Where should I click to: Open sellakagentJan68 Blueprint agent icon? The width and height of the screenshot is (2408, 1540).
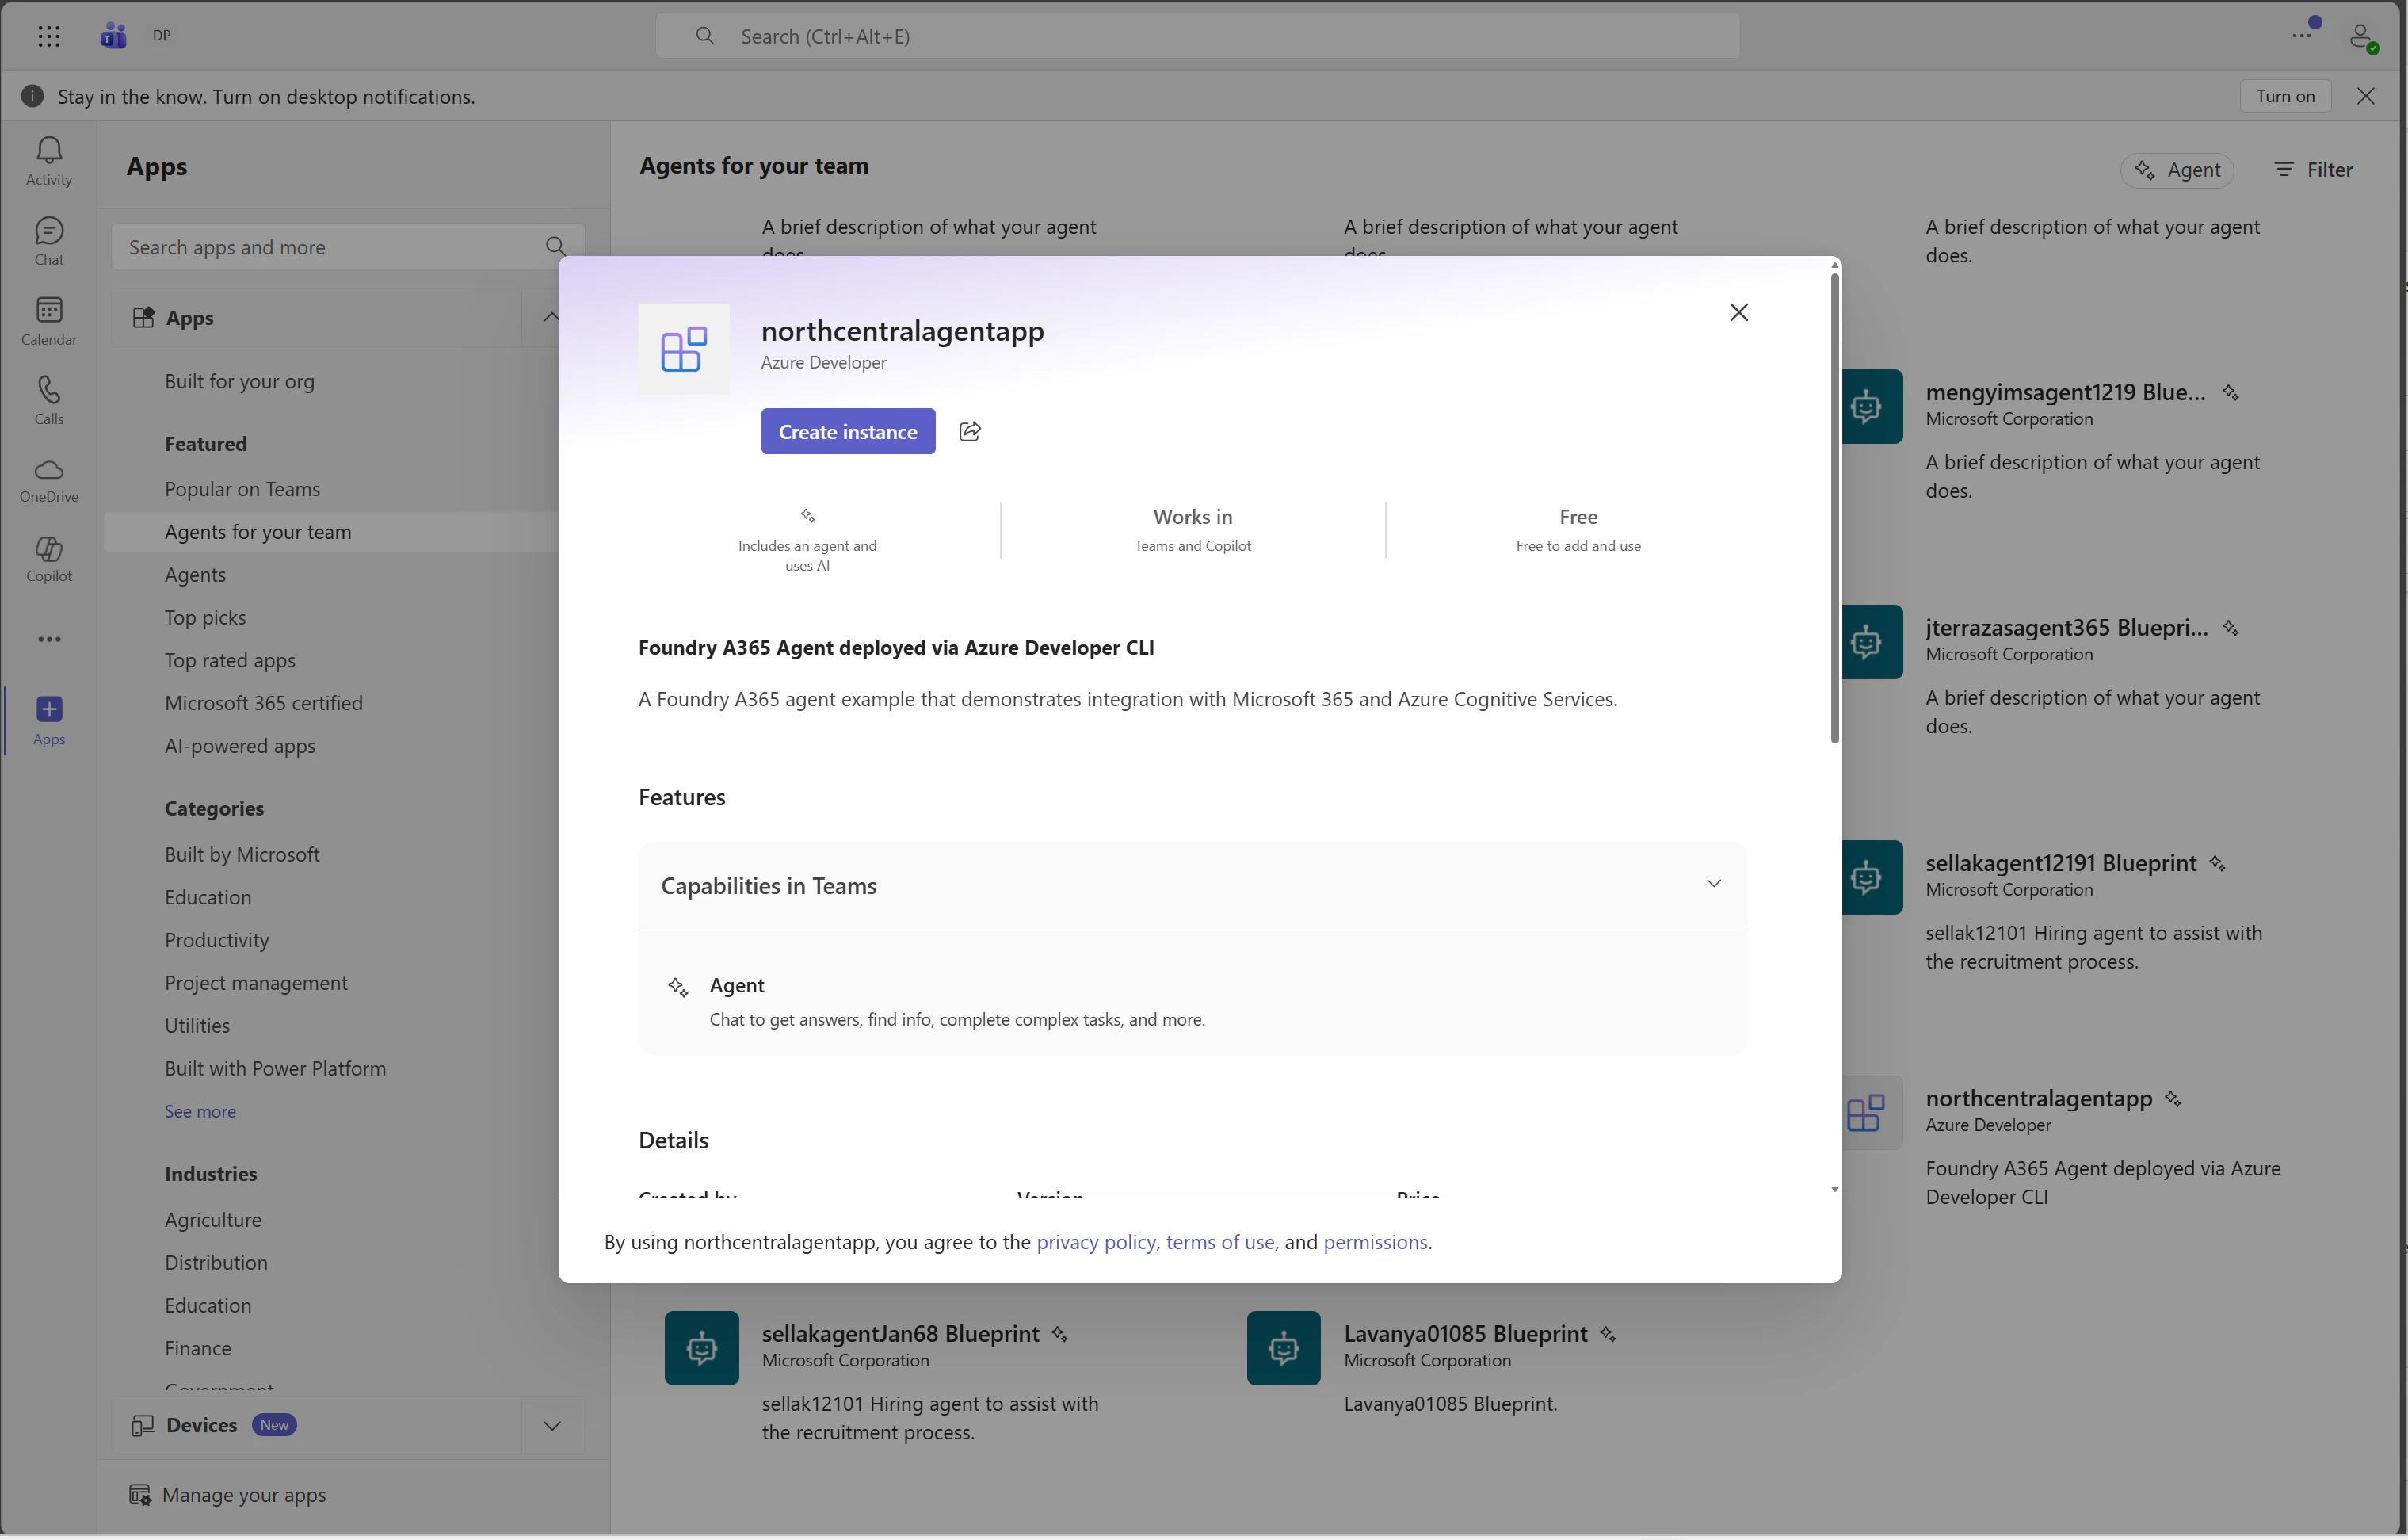(x=702, y=1348)
